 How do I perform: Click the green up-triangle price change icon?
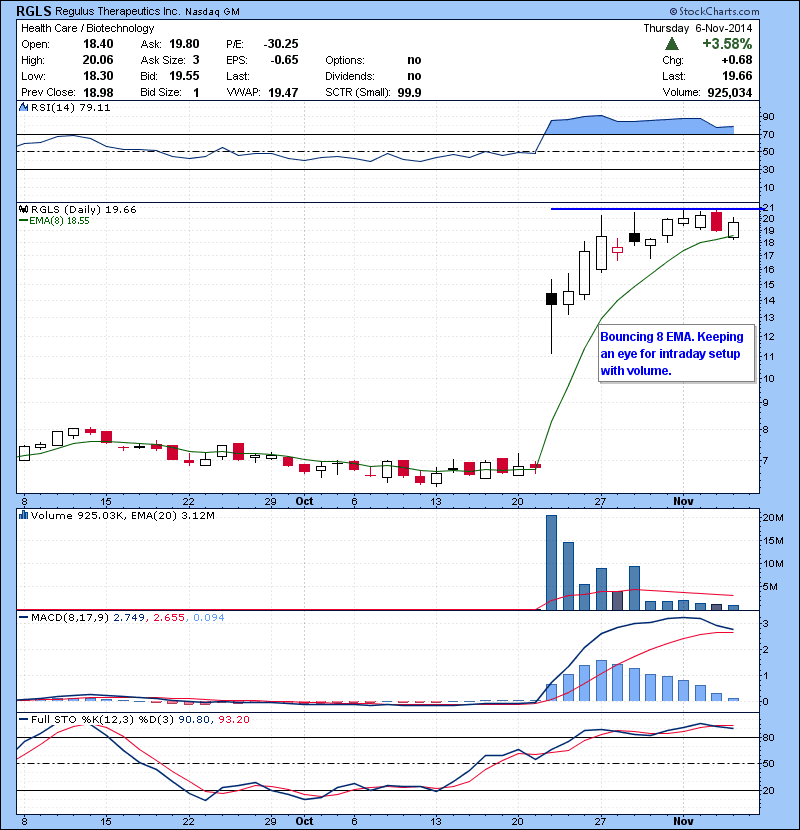point(671,43)
